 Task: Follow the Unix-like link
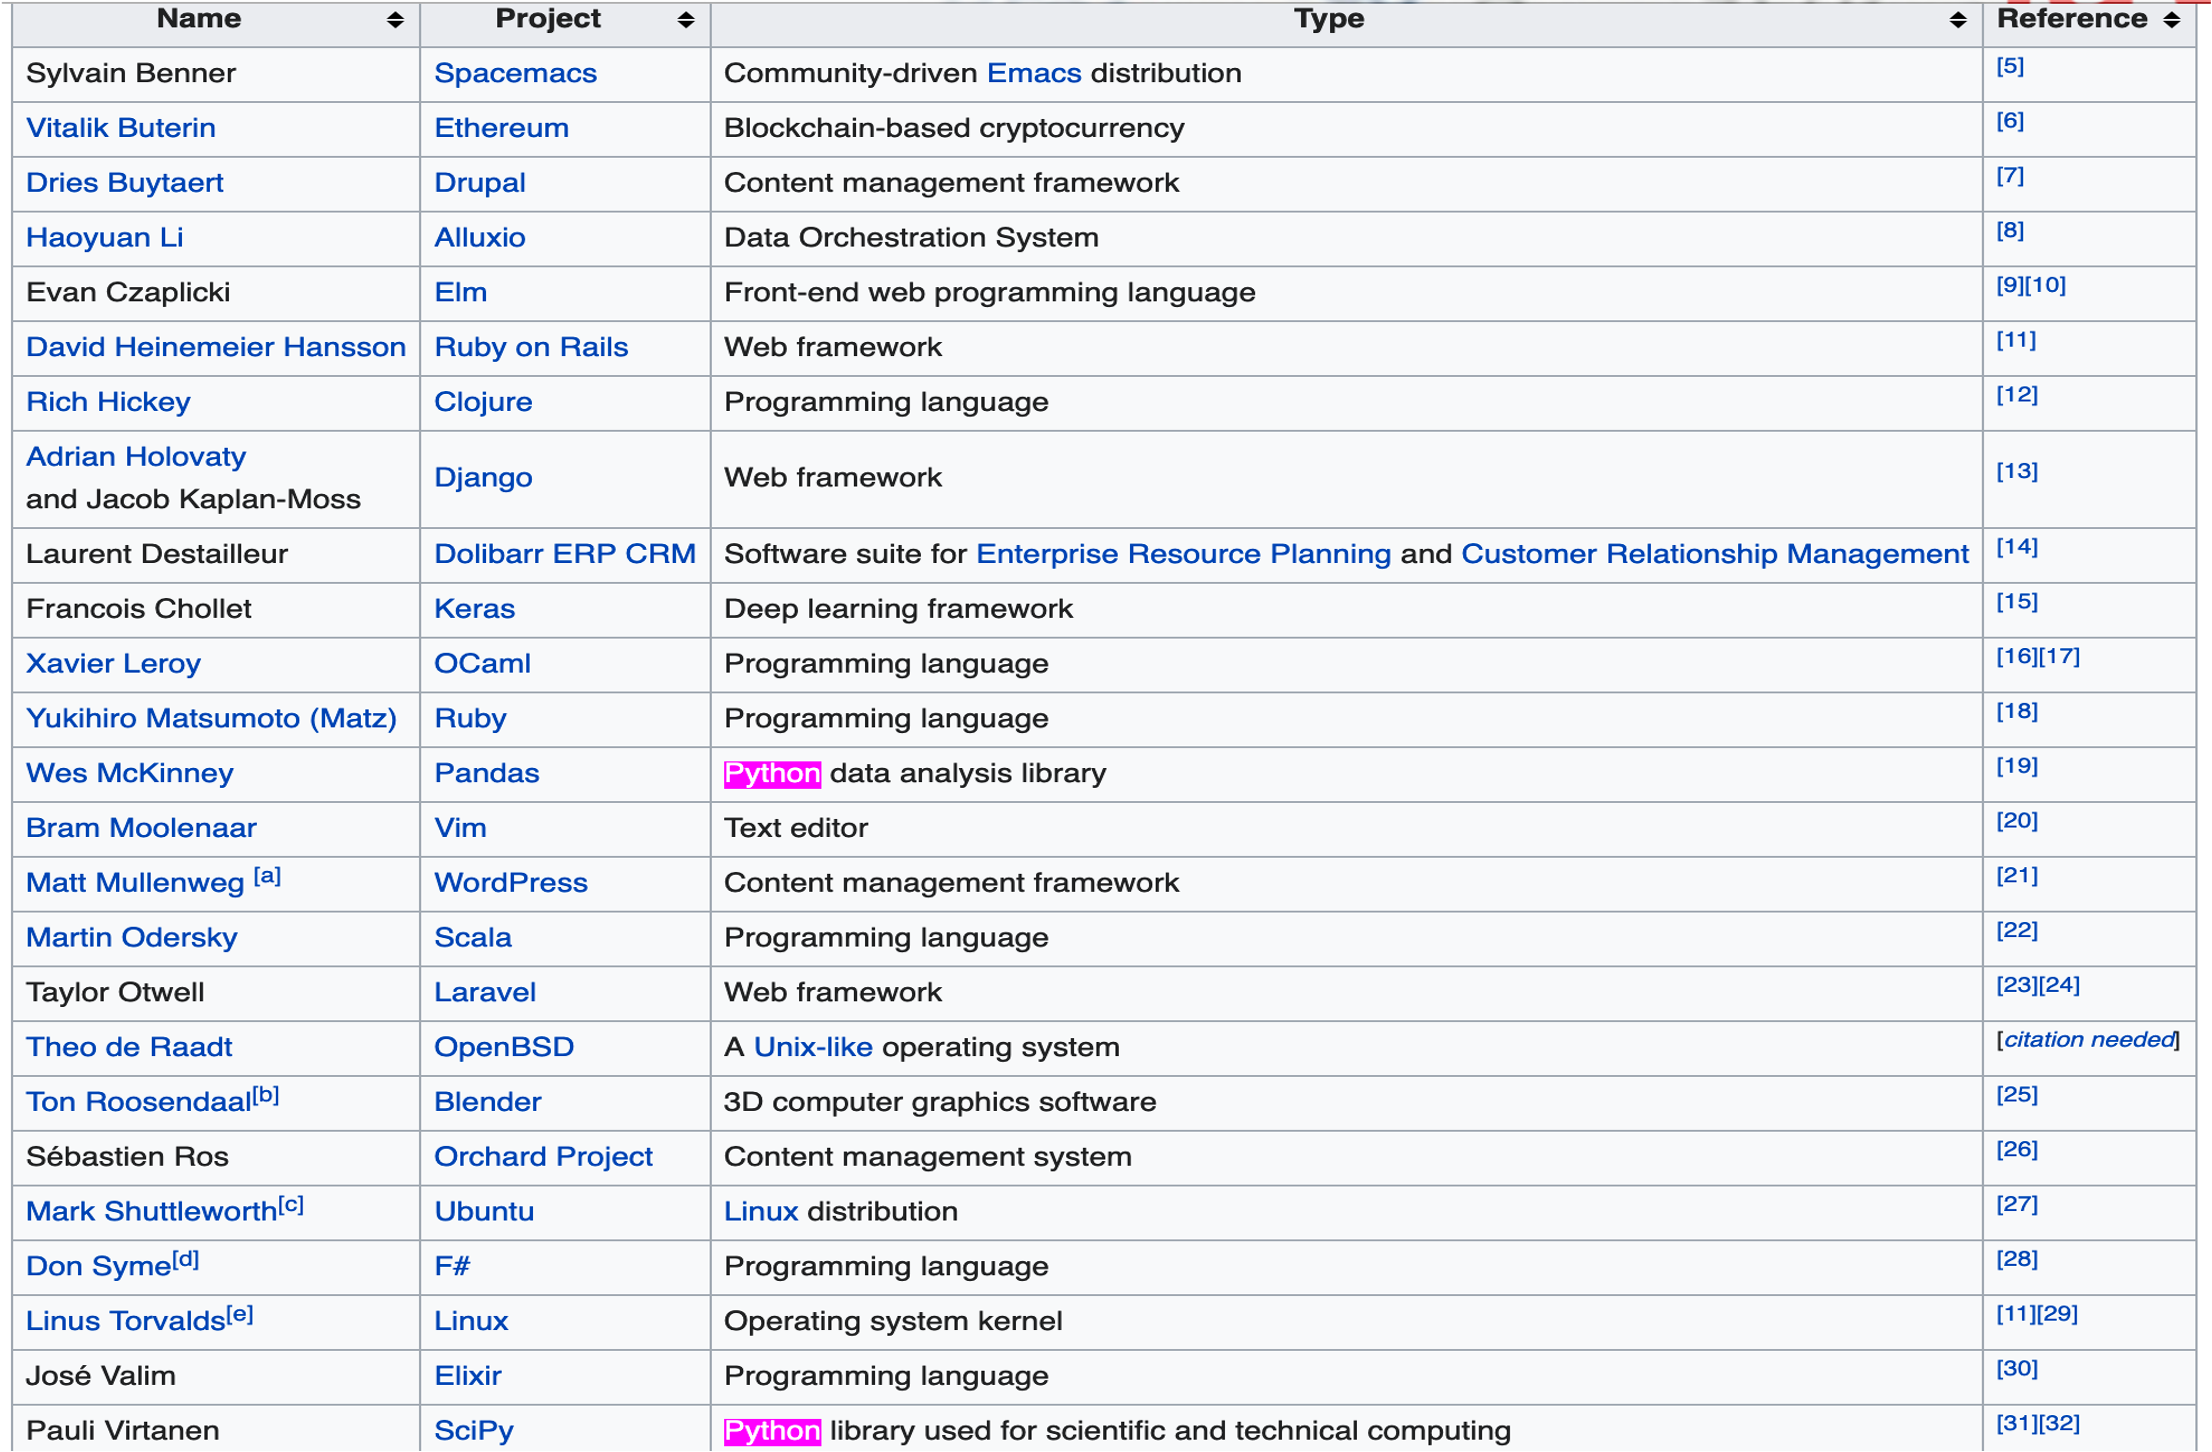point(812,1048)
